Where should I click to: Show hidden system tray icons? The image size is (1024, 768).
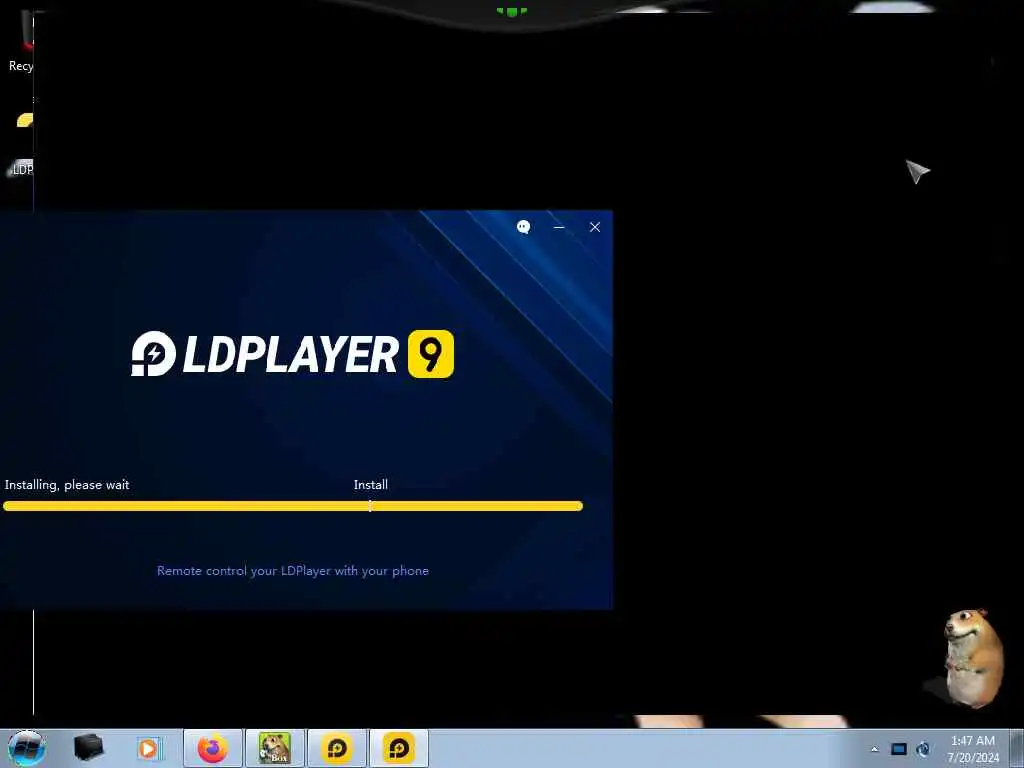click(874, 749)
